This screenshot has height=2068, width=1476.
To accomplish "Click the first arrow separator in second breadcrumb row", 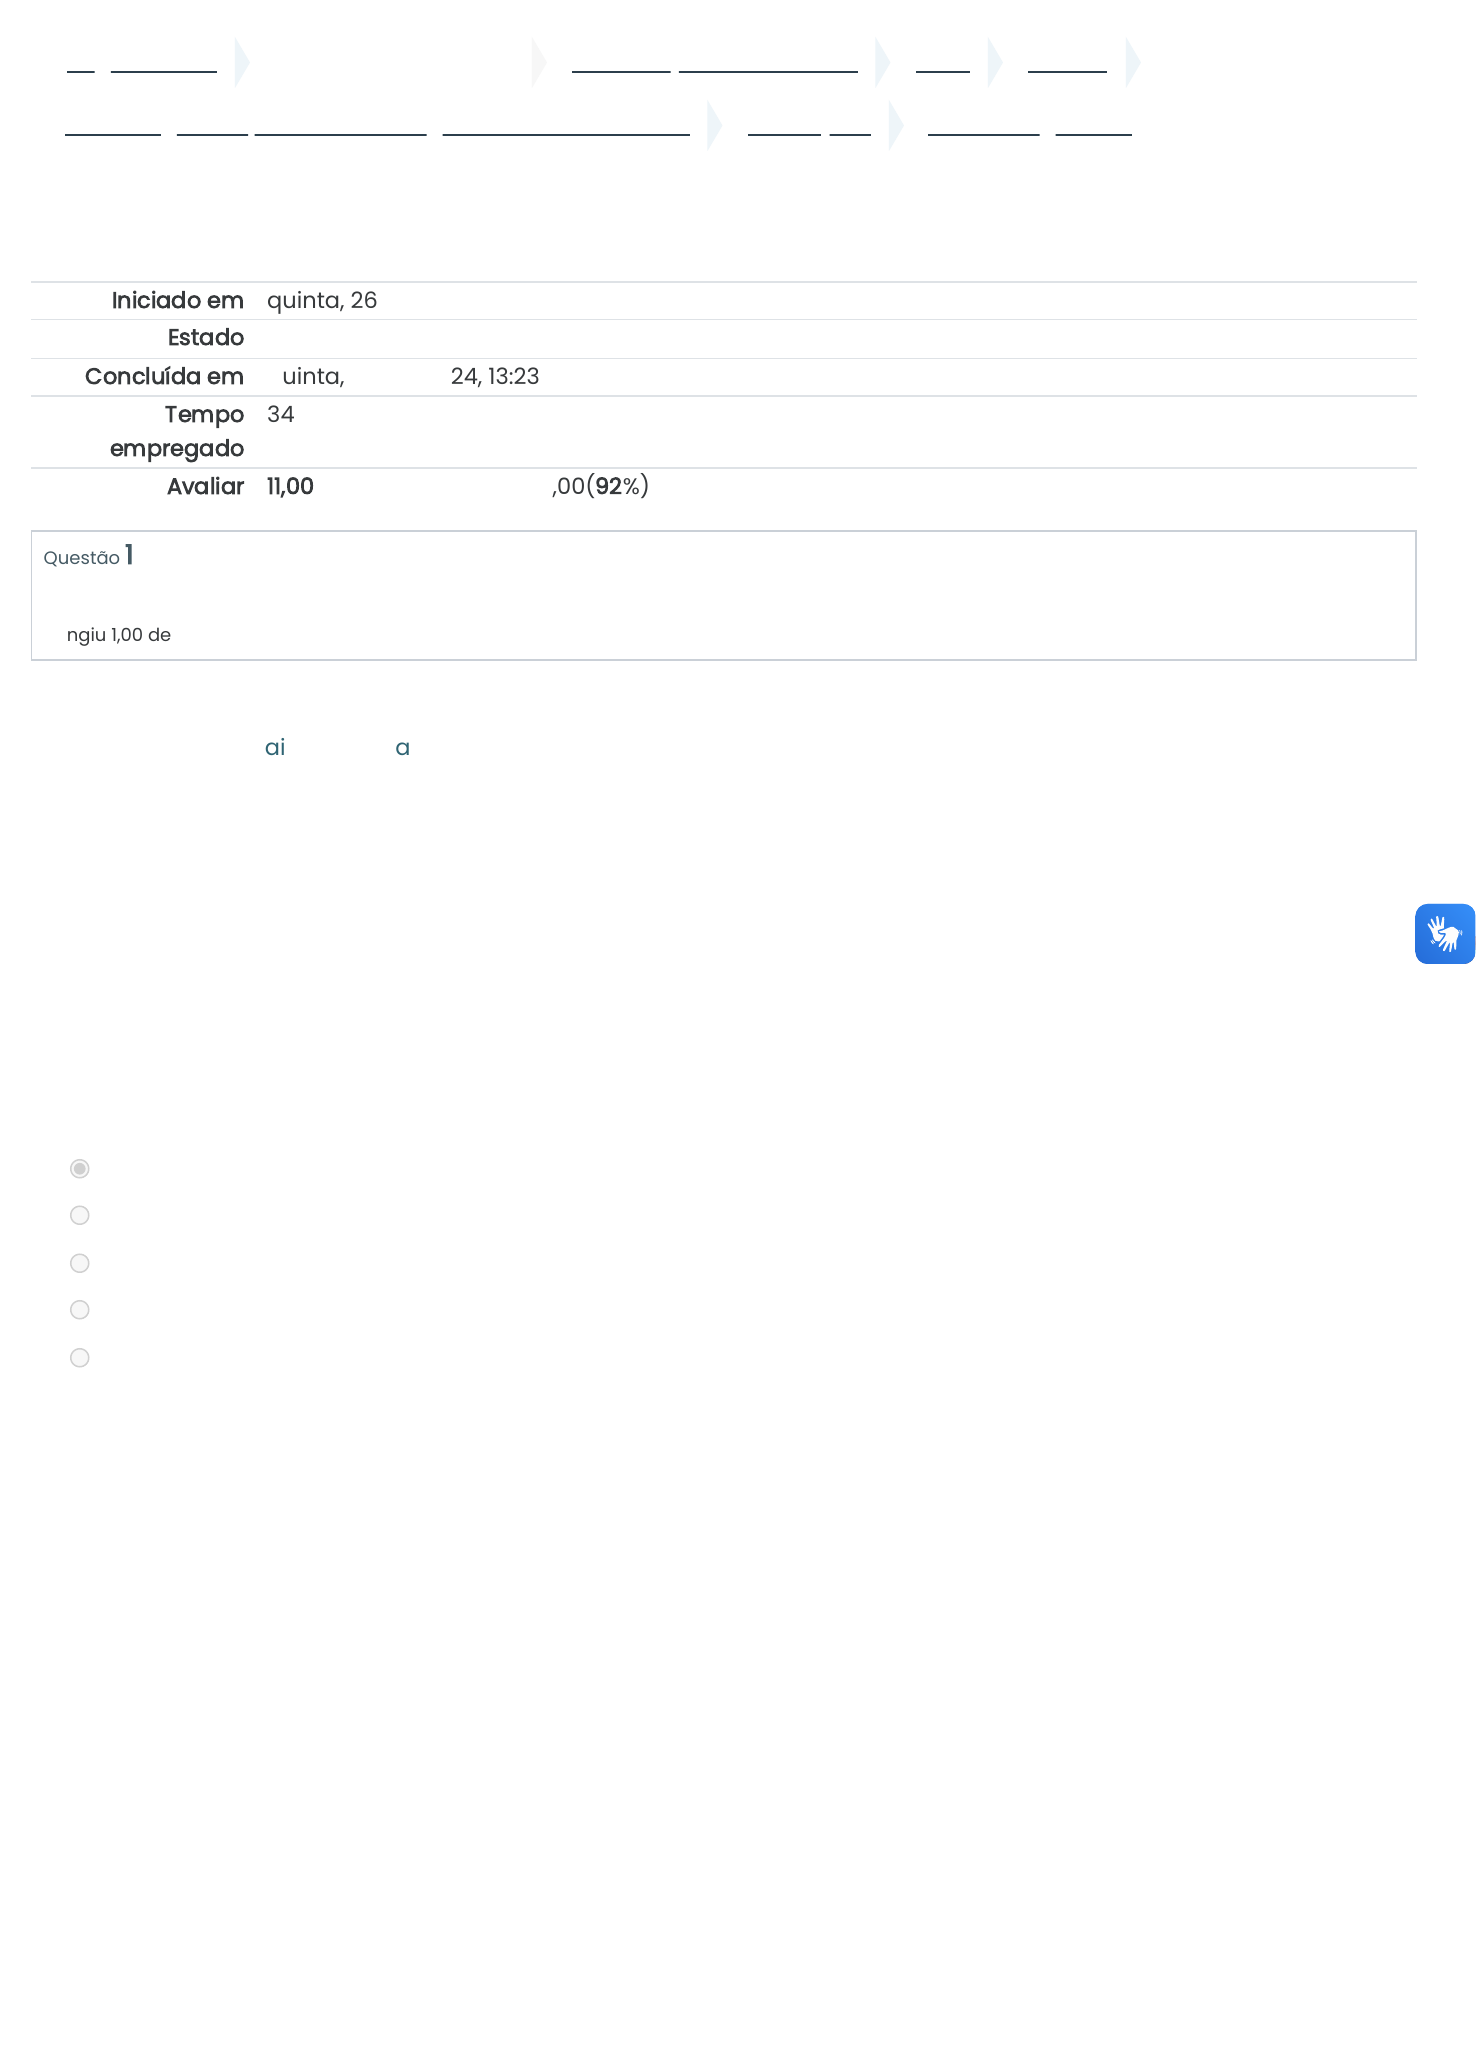I will pos(714,125).
